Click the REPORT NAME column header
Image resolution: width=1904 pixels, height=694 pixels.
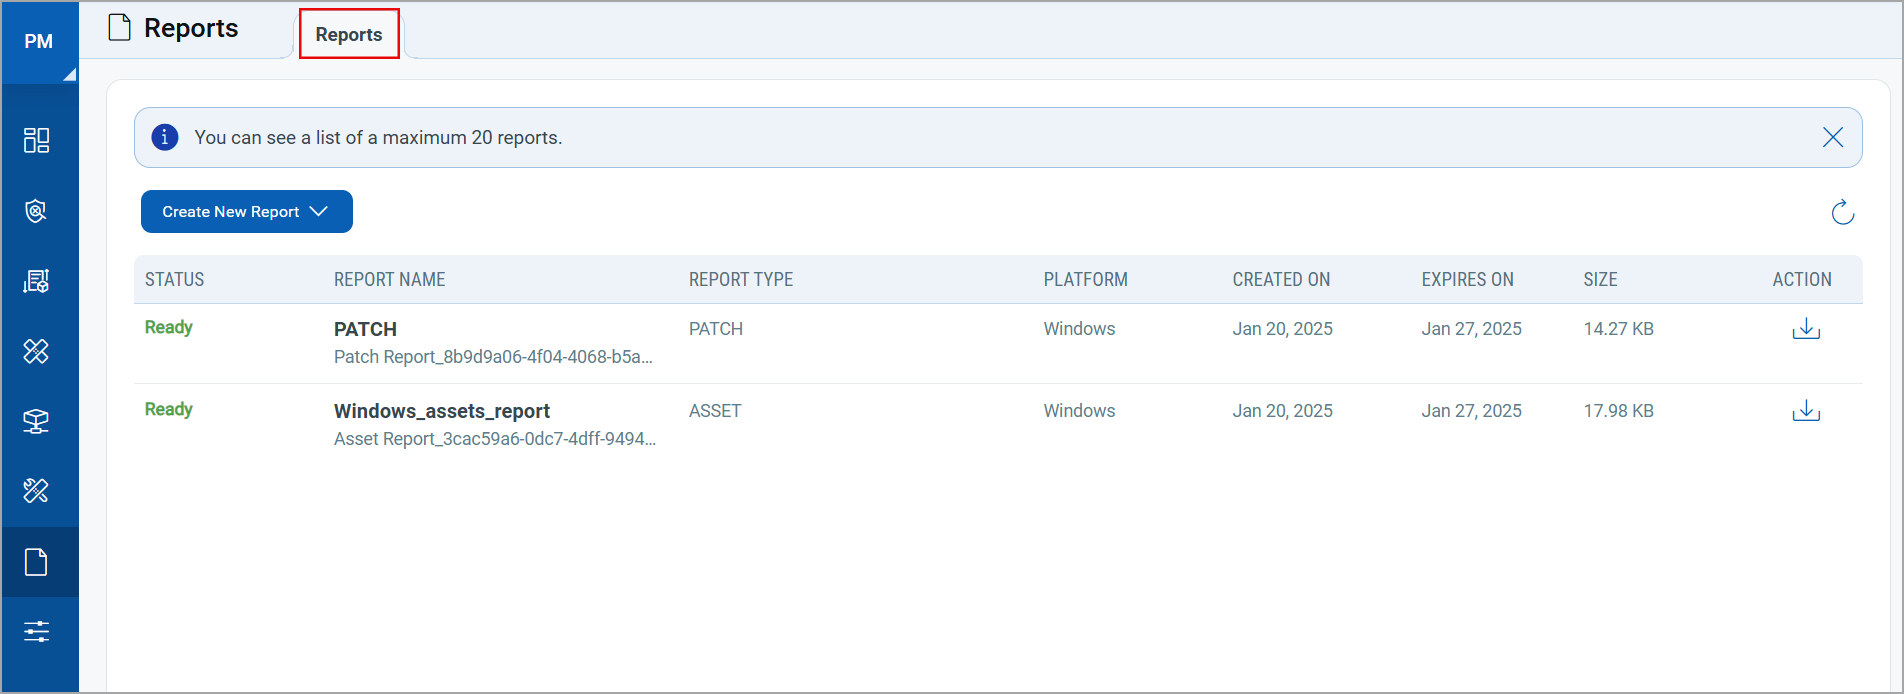pyautogui.click(x=390, y=280)
